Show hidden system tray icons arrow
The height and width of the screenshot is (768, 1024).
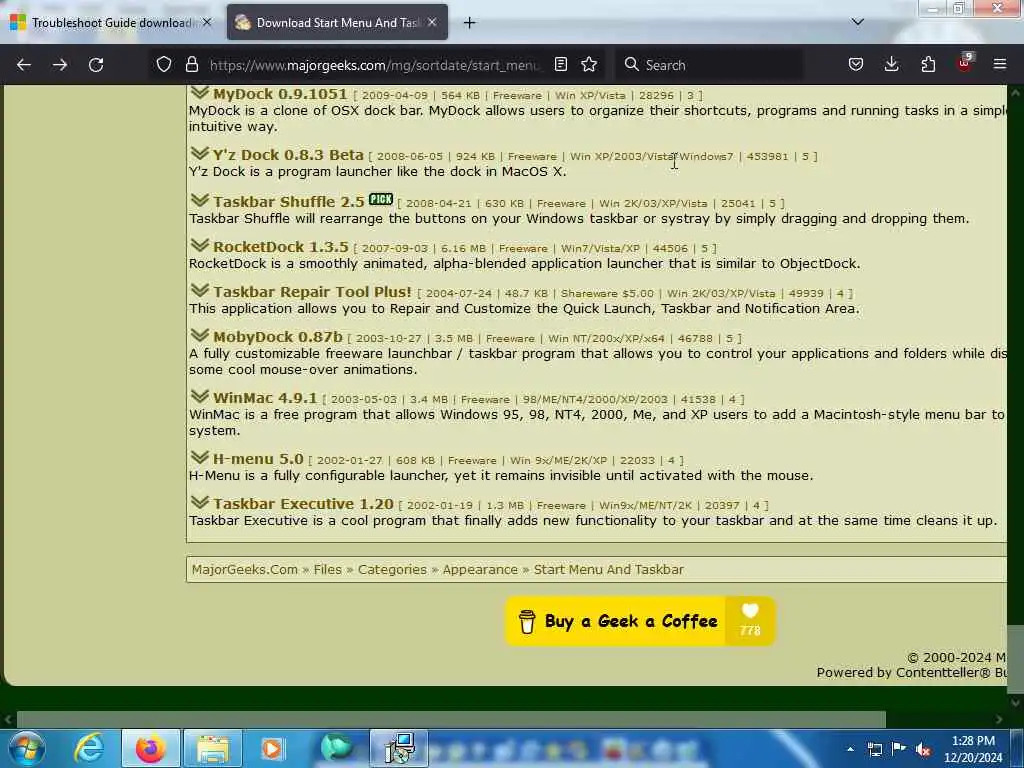850,749
